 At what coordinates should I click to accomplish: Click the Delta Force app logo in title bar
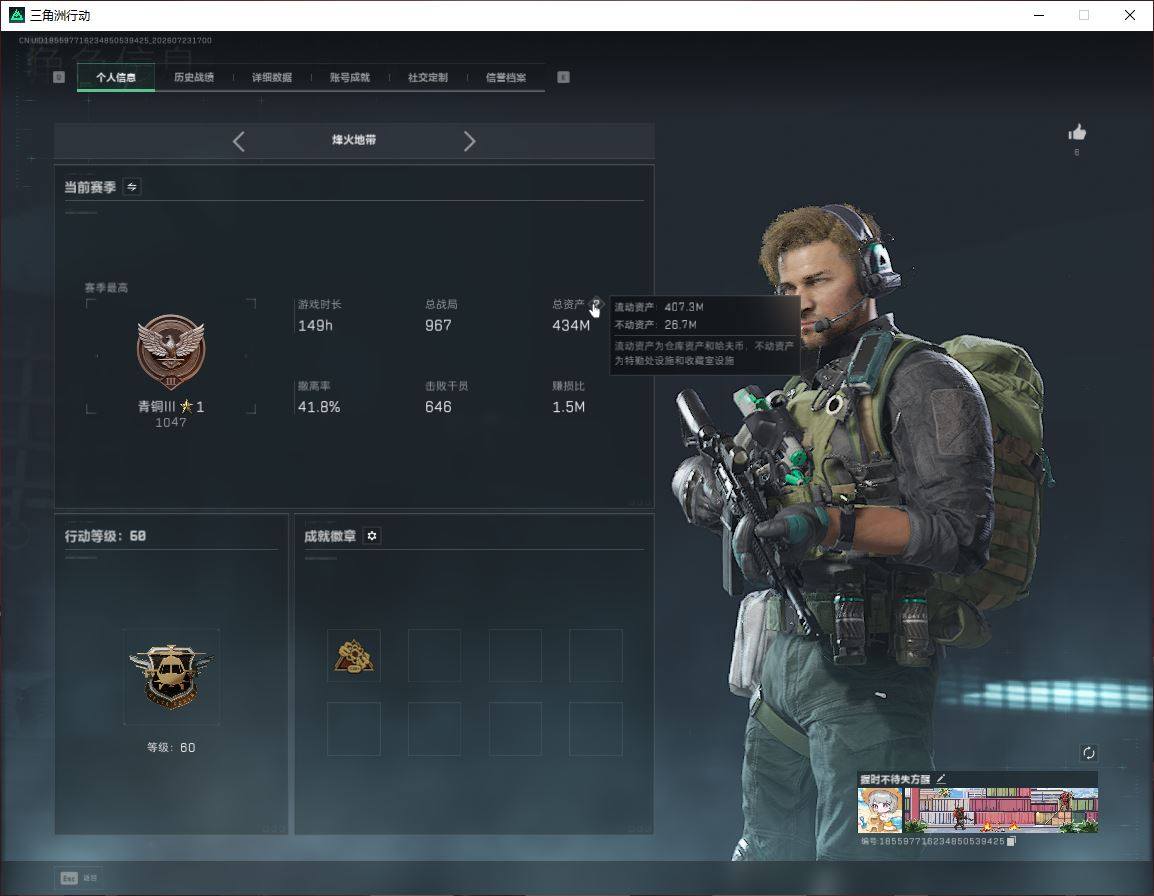[x=16, y=15]
